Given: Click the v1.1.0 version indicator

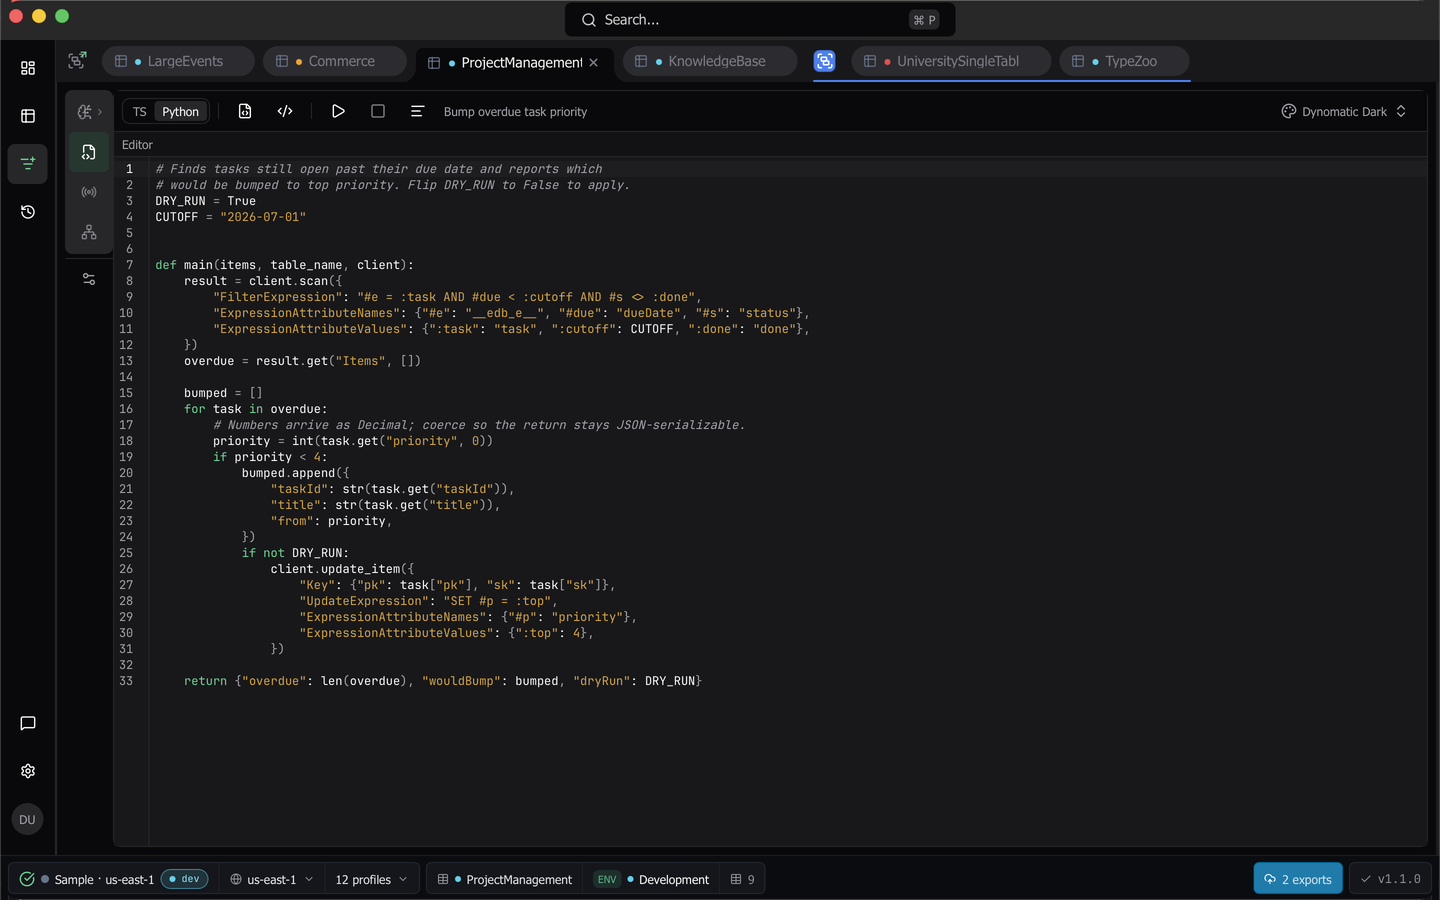Looking at the screenshot, I should (x=1390, y=879).
